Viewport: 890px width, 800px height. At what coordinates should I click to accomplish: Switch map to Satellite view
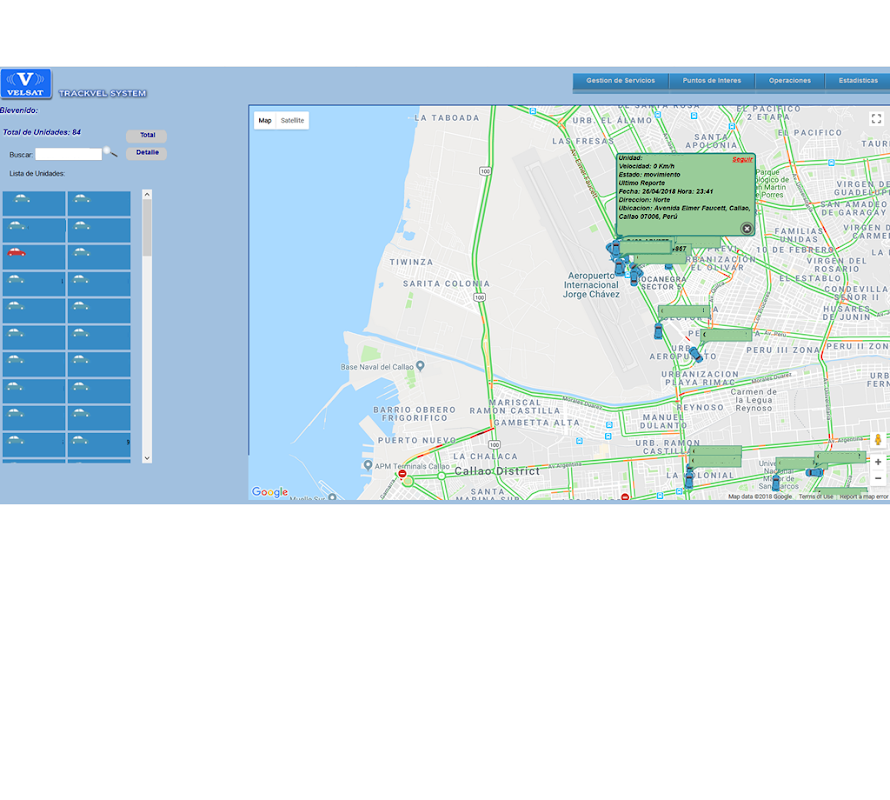(x=292, y=121)
